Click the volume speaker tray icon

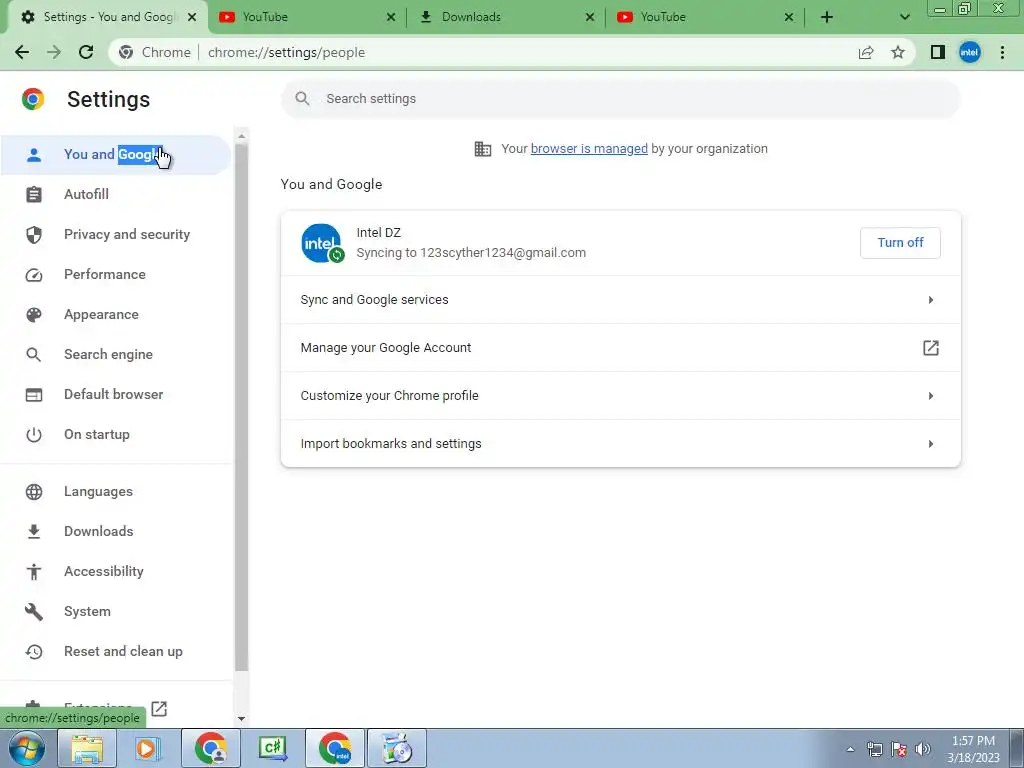click(923, 749)
